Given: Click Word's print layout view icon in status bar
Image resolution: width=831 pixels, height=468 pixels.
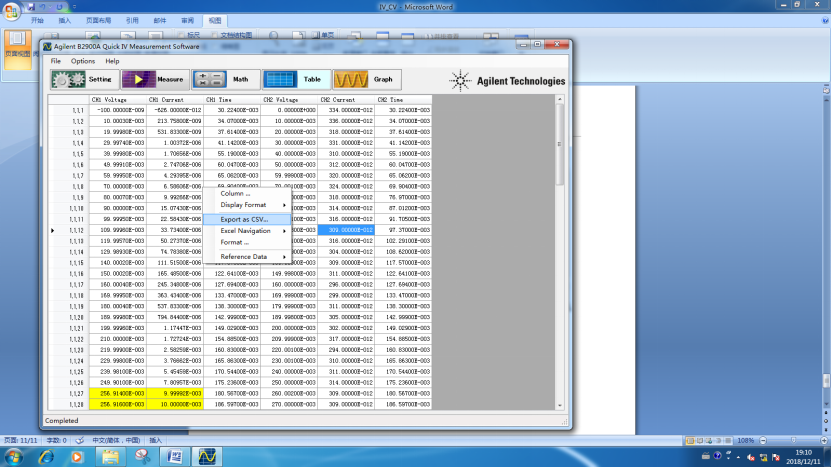Looking at the screenshot, I should pyautogui.click(x=690, y=440).
